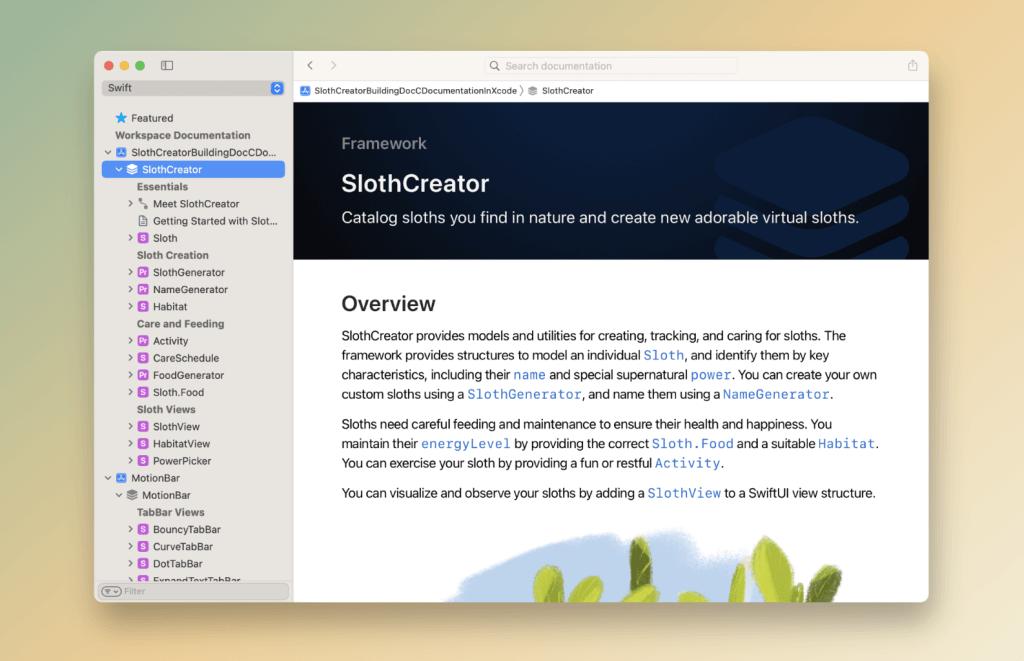Click the filter options icon
The width and height of the screenshot is (1024, 661).
point(110,591)
